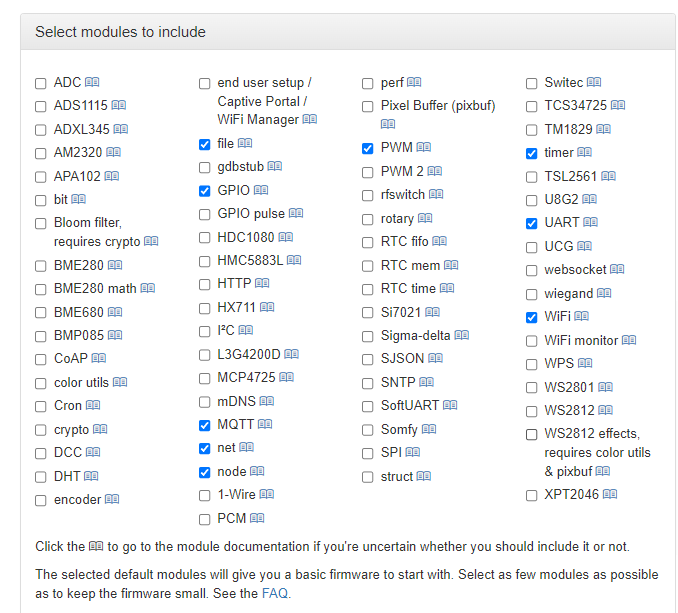
Task: Open MQTT documentation book icon
Action: [265, 424]
